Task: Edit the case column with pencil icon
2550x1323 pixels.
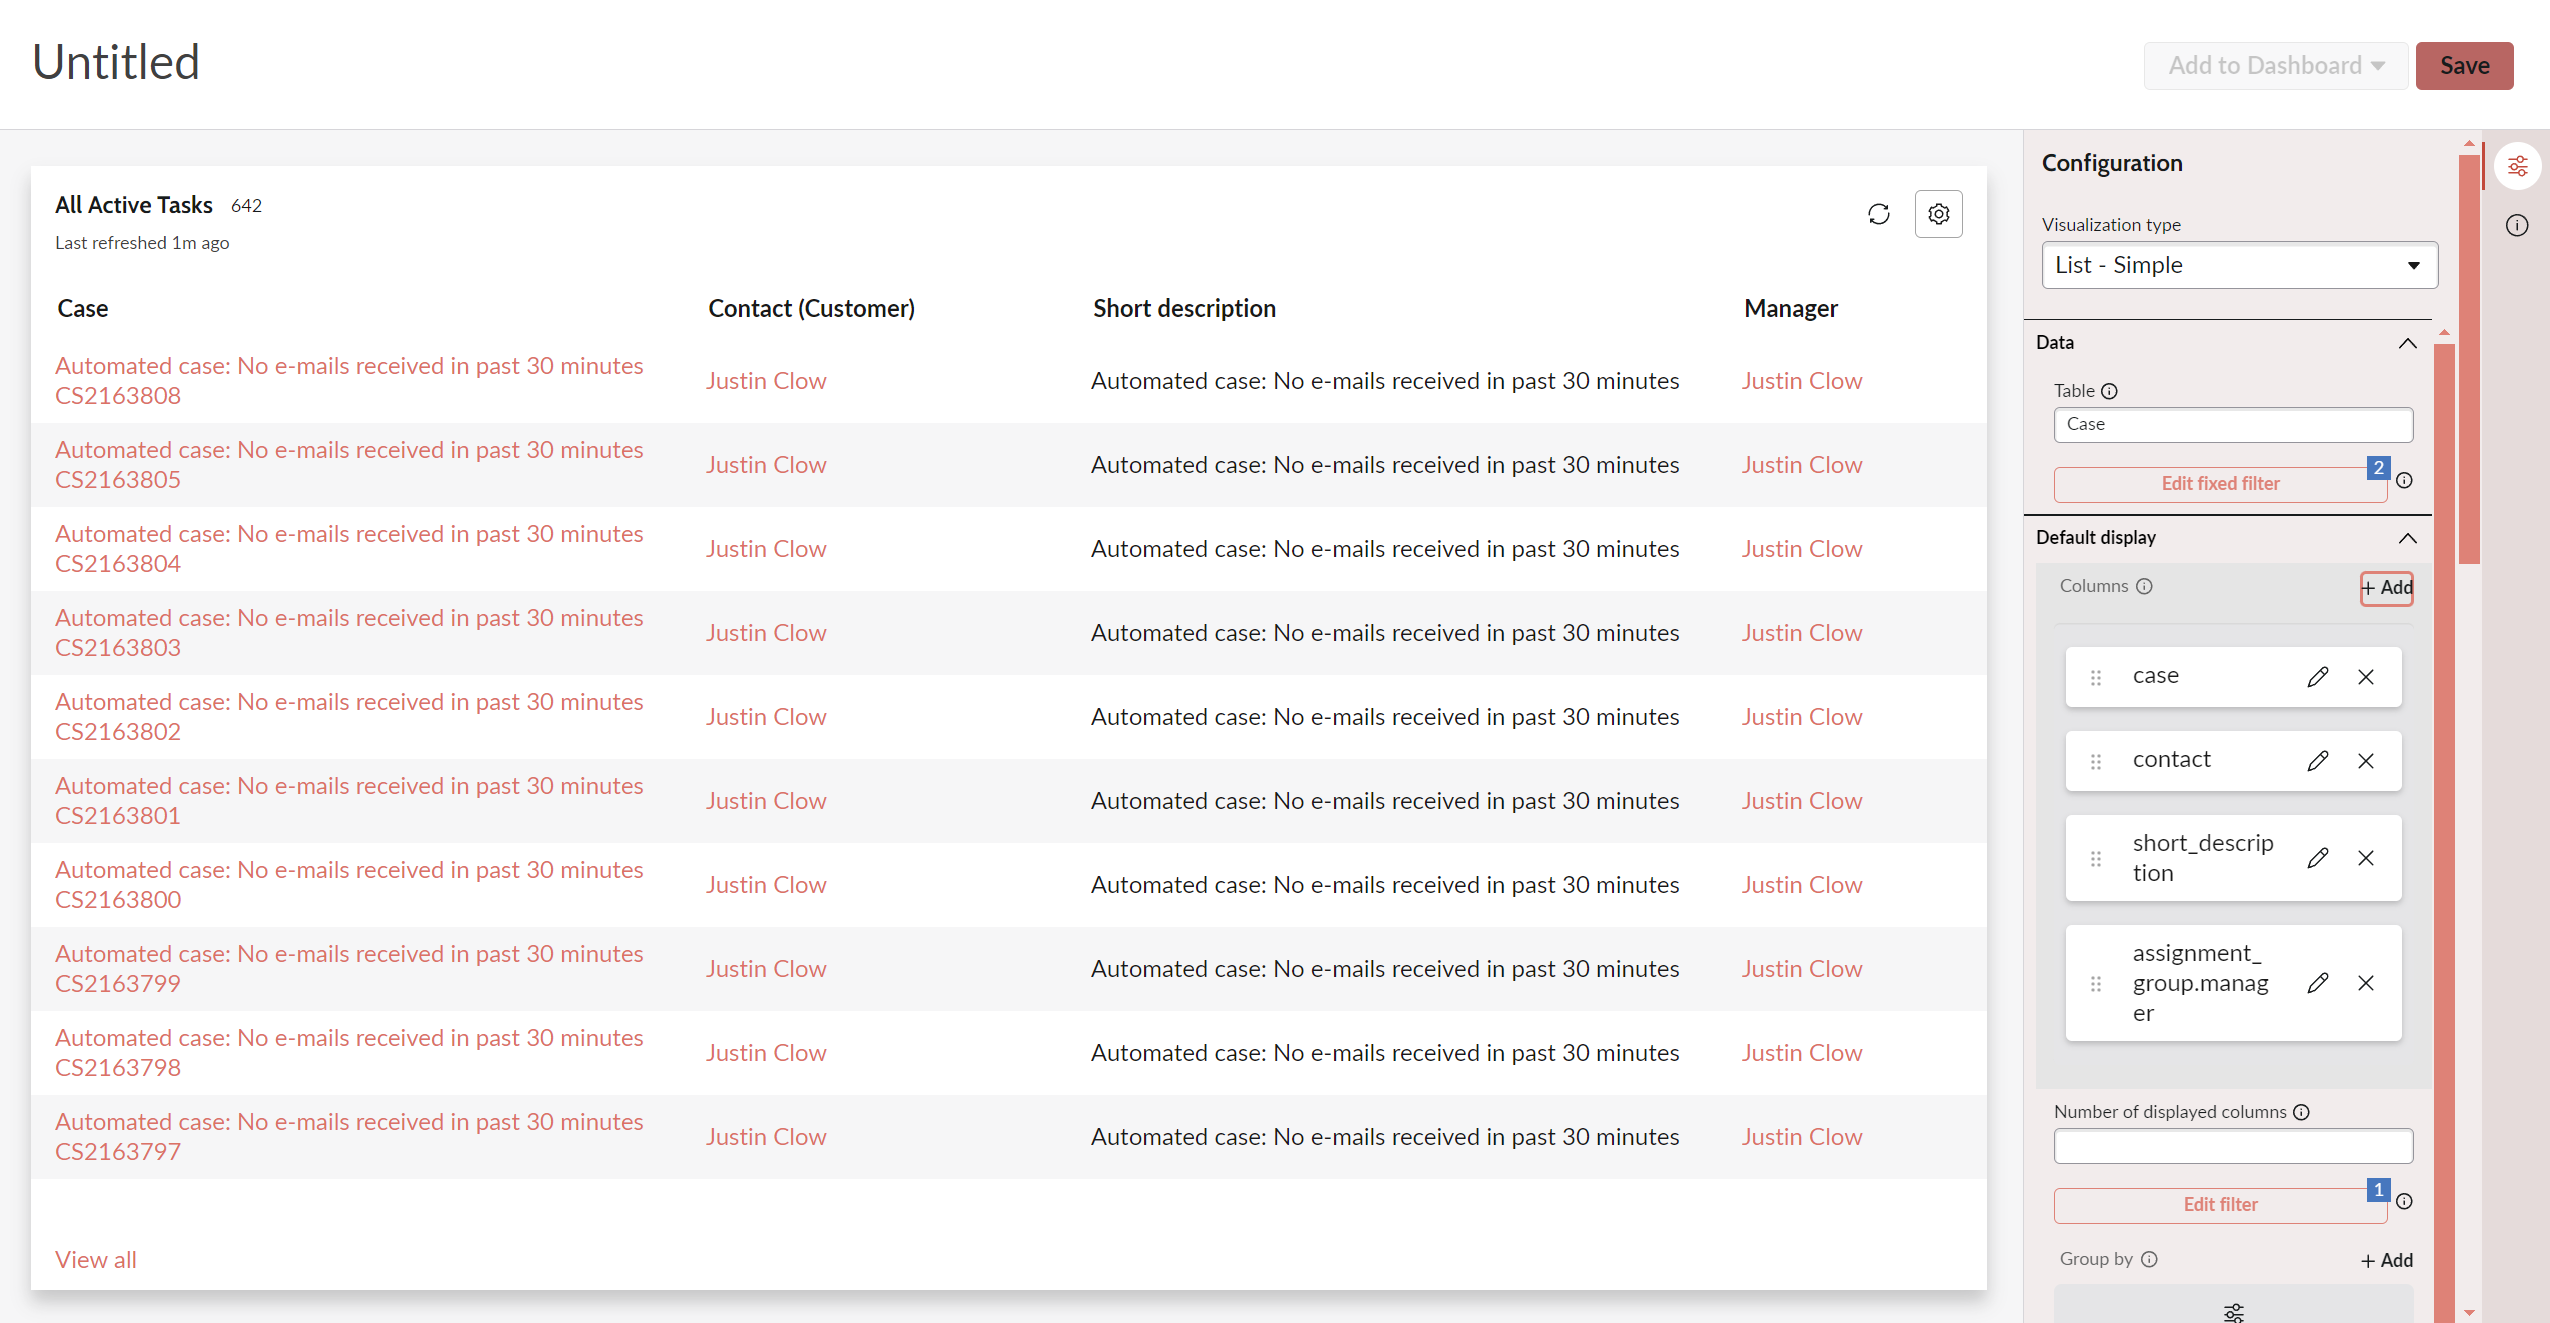Action: coord(2318,676)
